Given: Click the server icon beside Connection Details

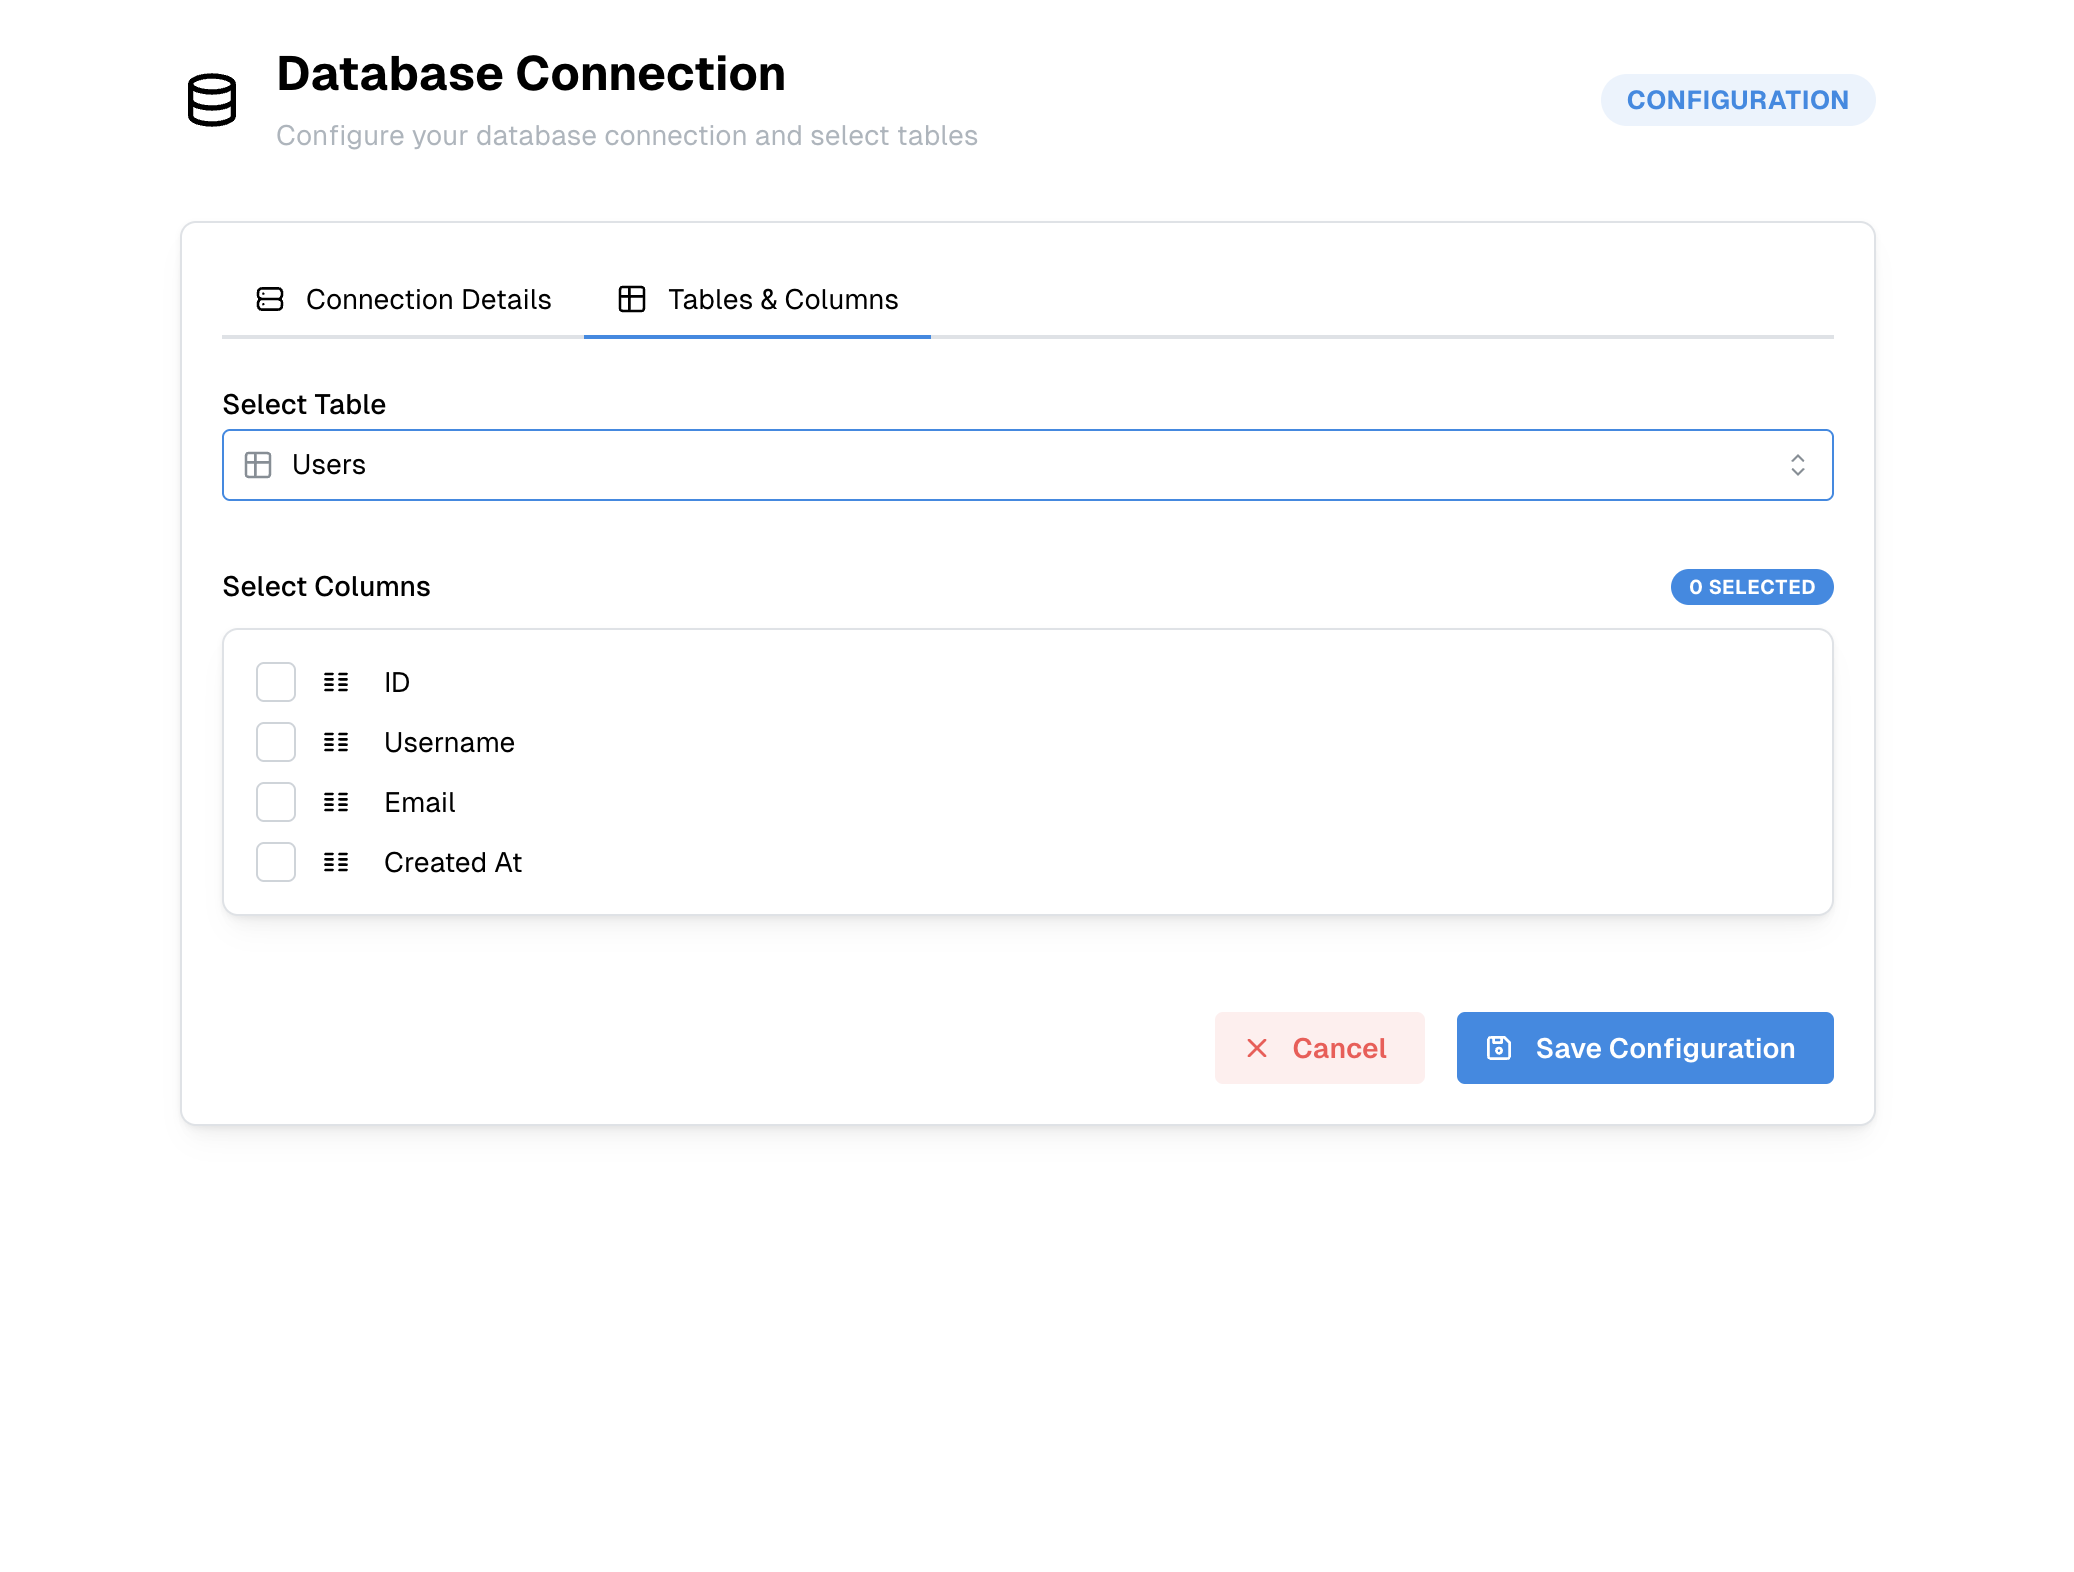Looking at the screenshot, I should pos(270,299).
